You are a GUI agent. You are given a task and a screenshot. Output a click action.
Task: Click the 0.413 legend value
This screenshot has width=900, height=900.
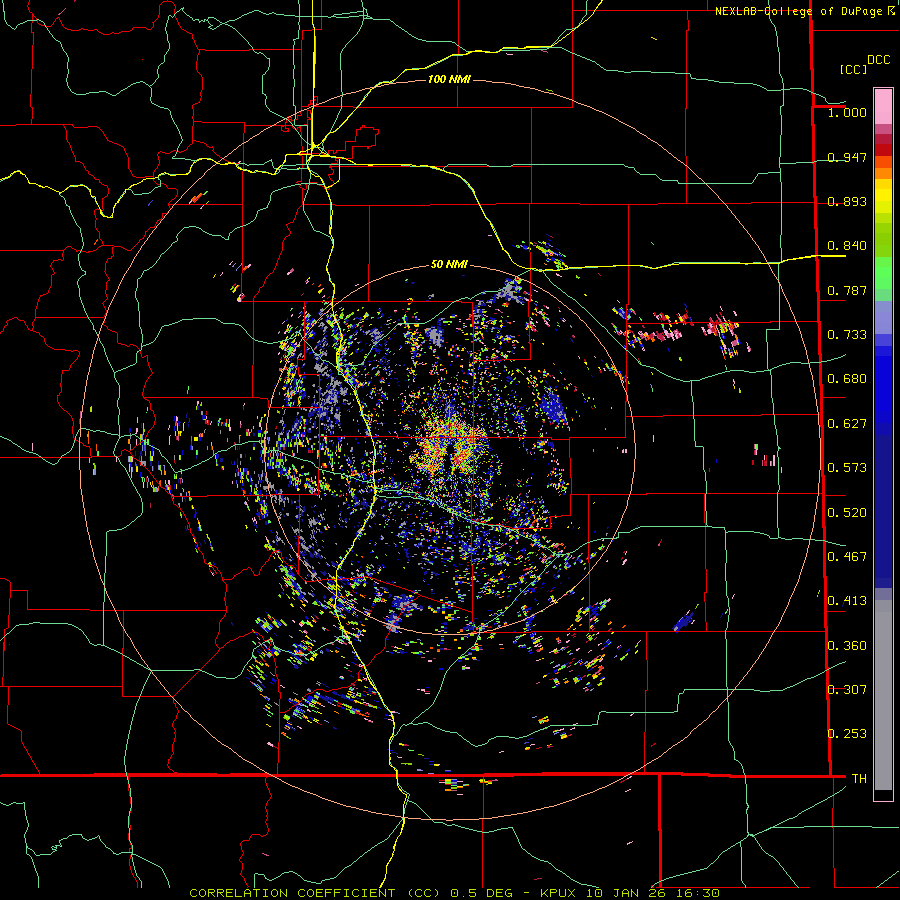click(x=847, y=601)
